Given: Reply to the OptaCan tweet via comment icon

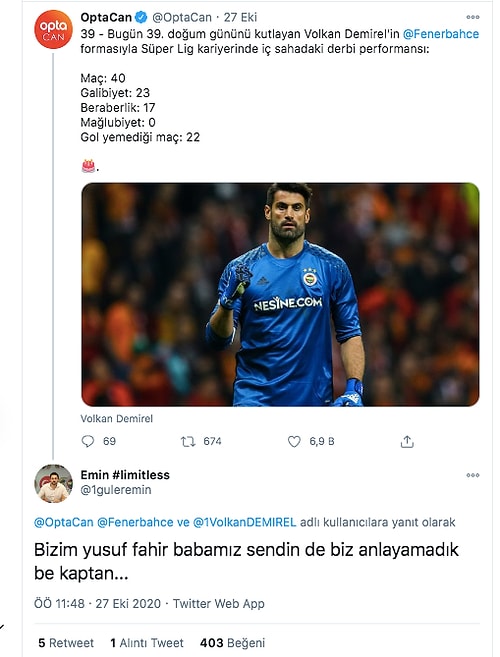Looking at the screenshot, I should 88,441.
